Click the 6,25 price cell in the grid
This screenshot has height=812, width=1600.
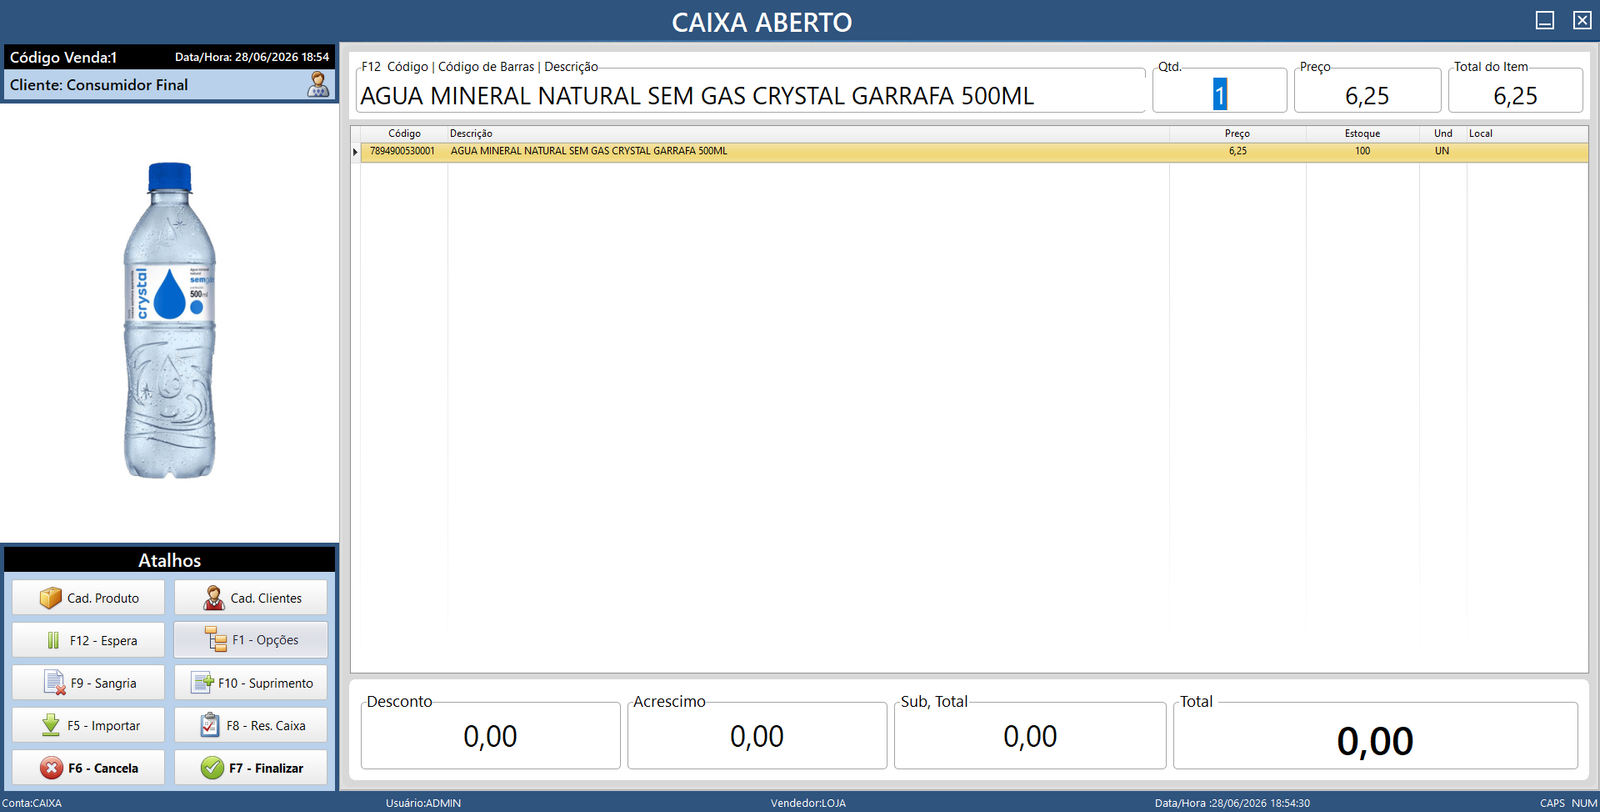pyautogui.click(x=1238, y=151)
